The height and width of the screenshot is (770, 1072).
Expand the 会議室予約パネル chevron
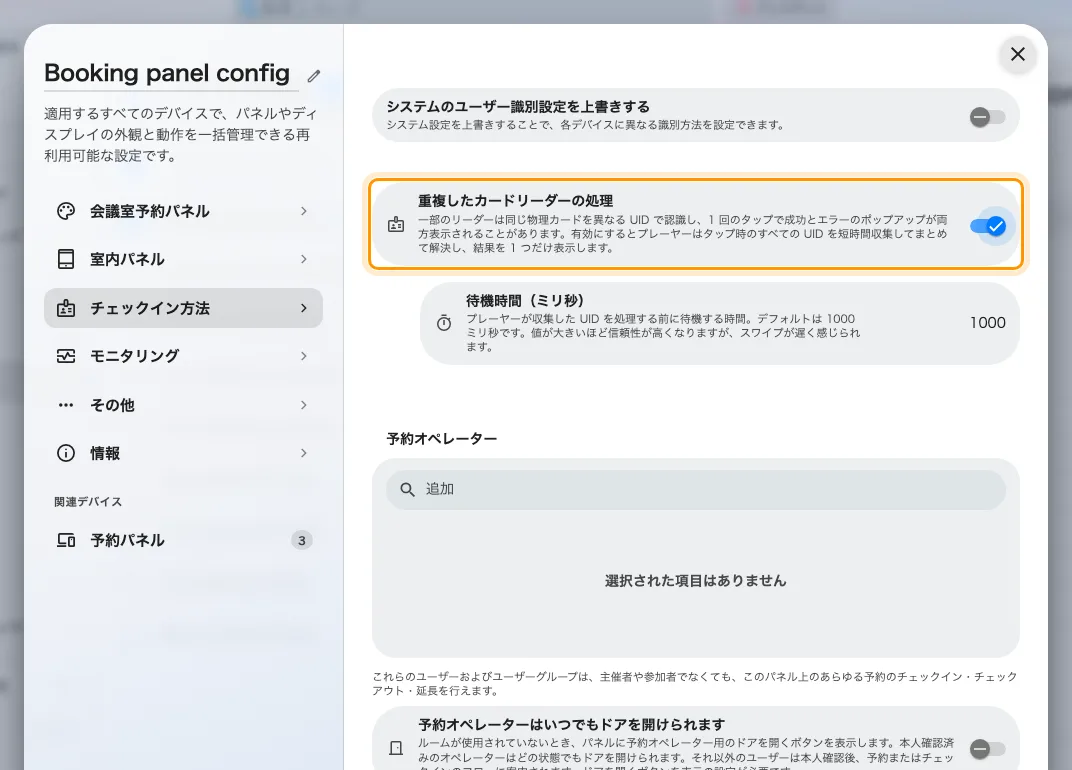click(x=304, y=211)
